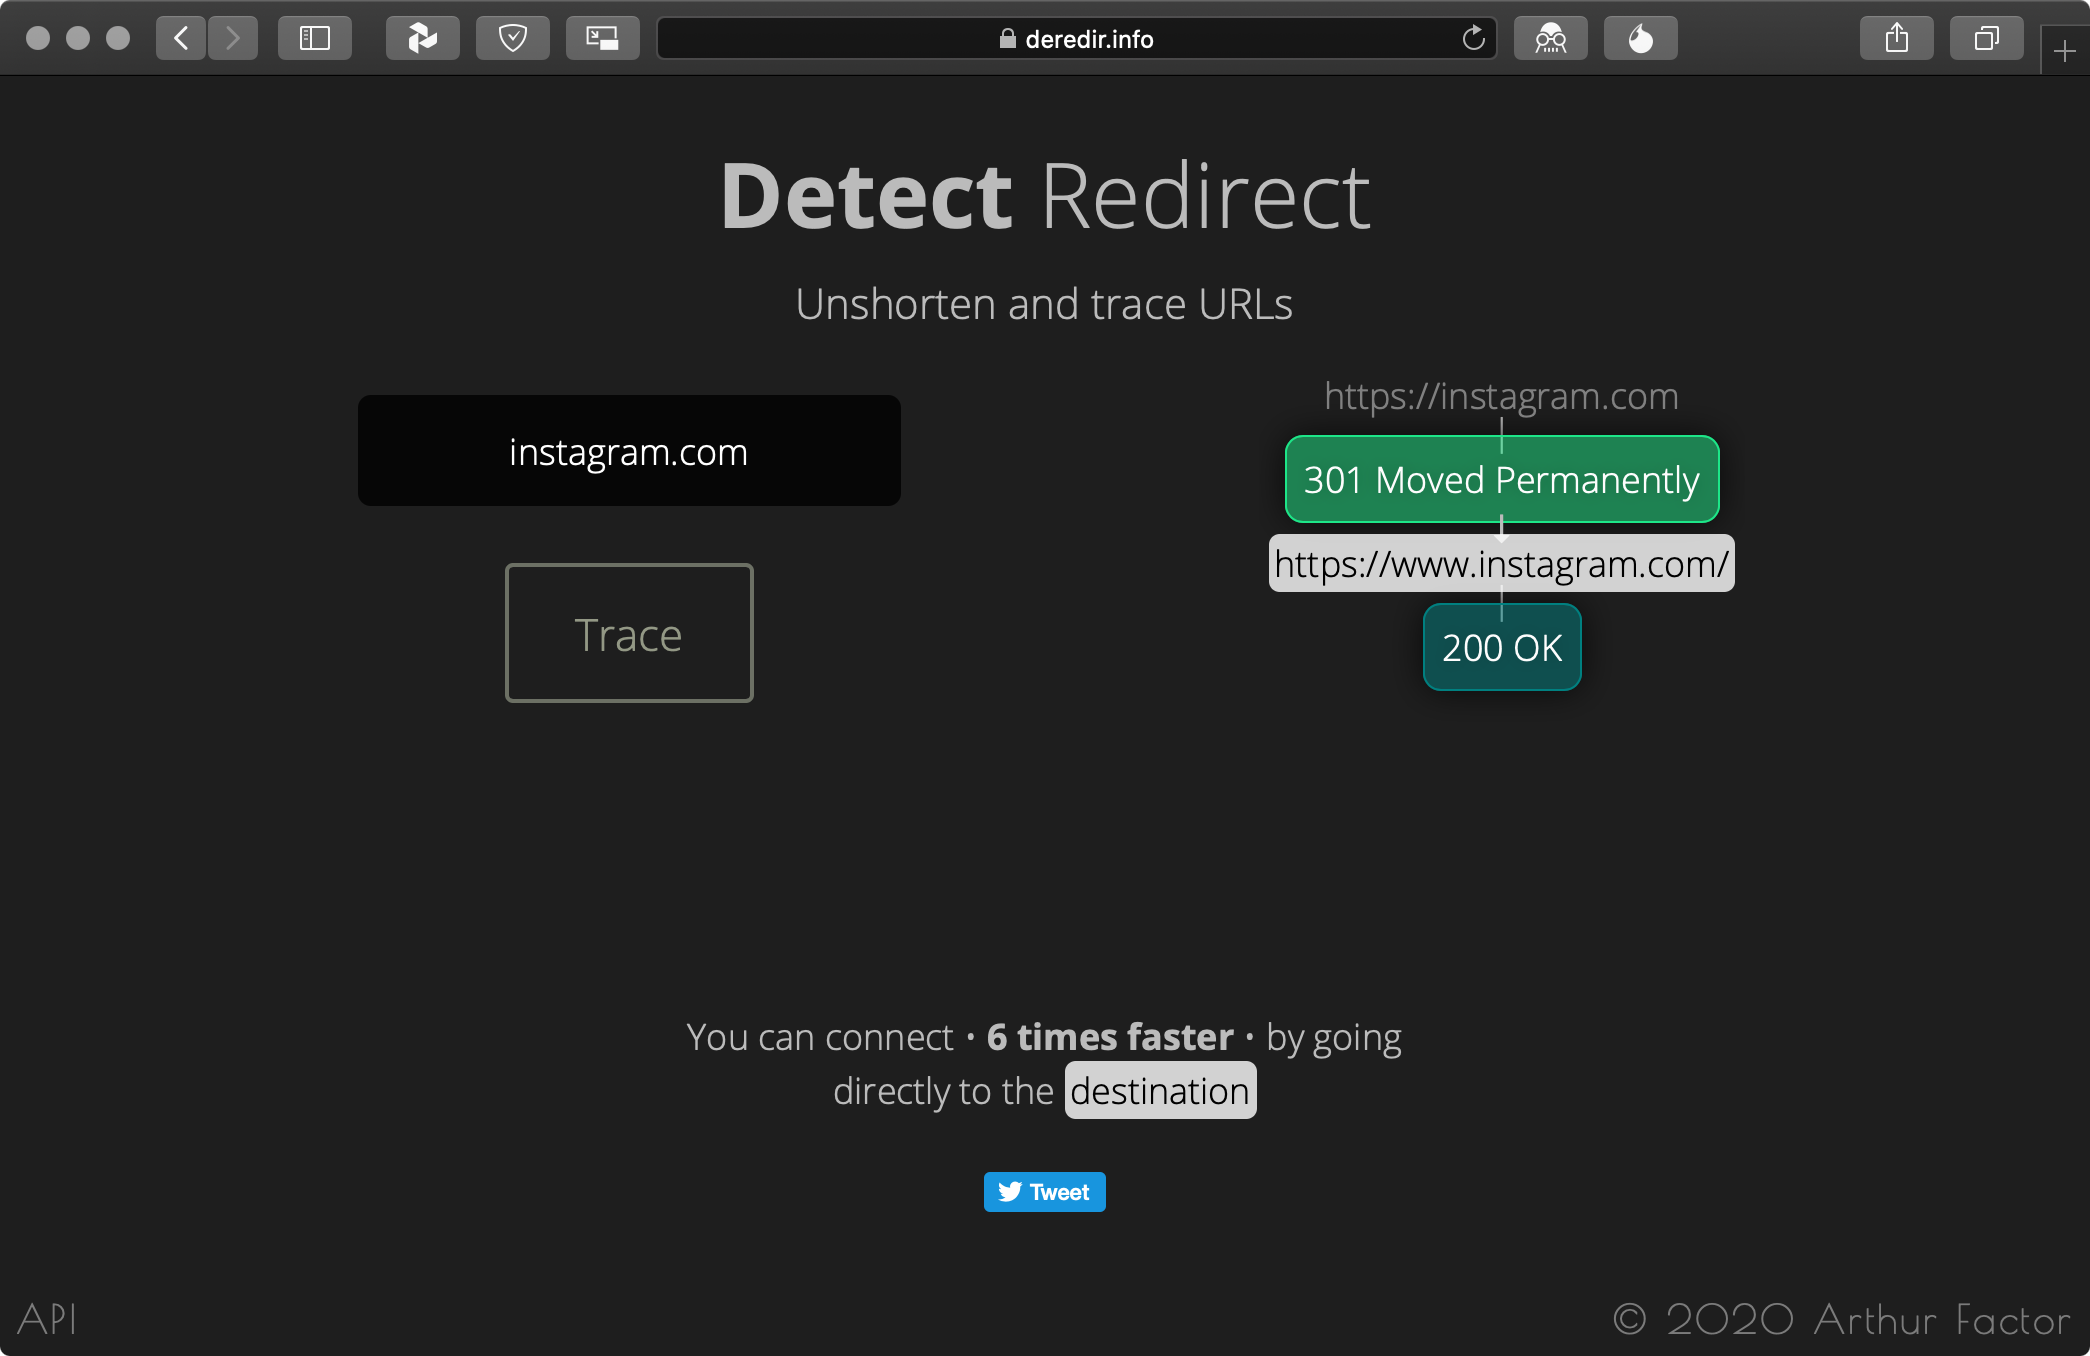Click the 200 OK status badge

click(1501, 647)
